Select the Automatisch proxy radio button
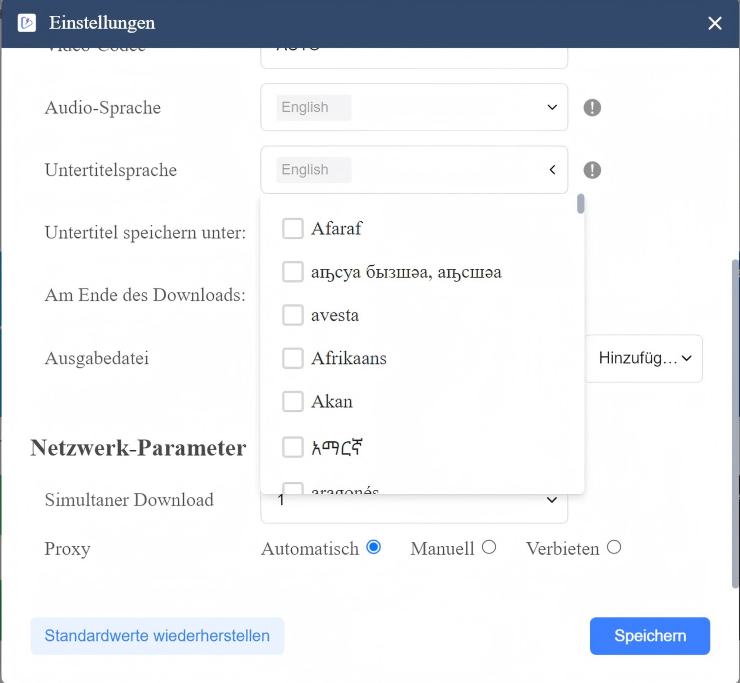 click(x=374, y=548)
